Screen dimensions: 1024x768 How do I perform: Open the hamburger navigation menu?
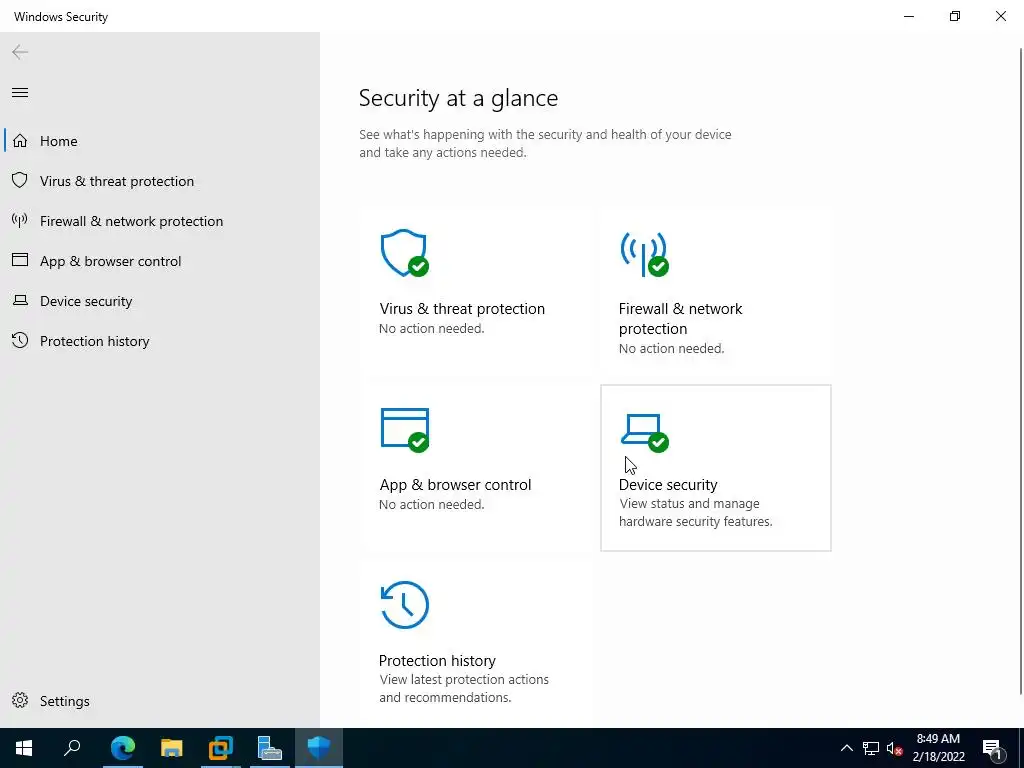(x=20, y=93)
